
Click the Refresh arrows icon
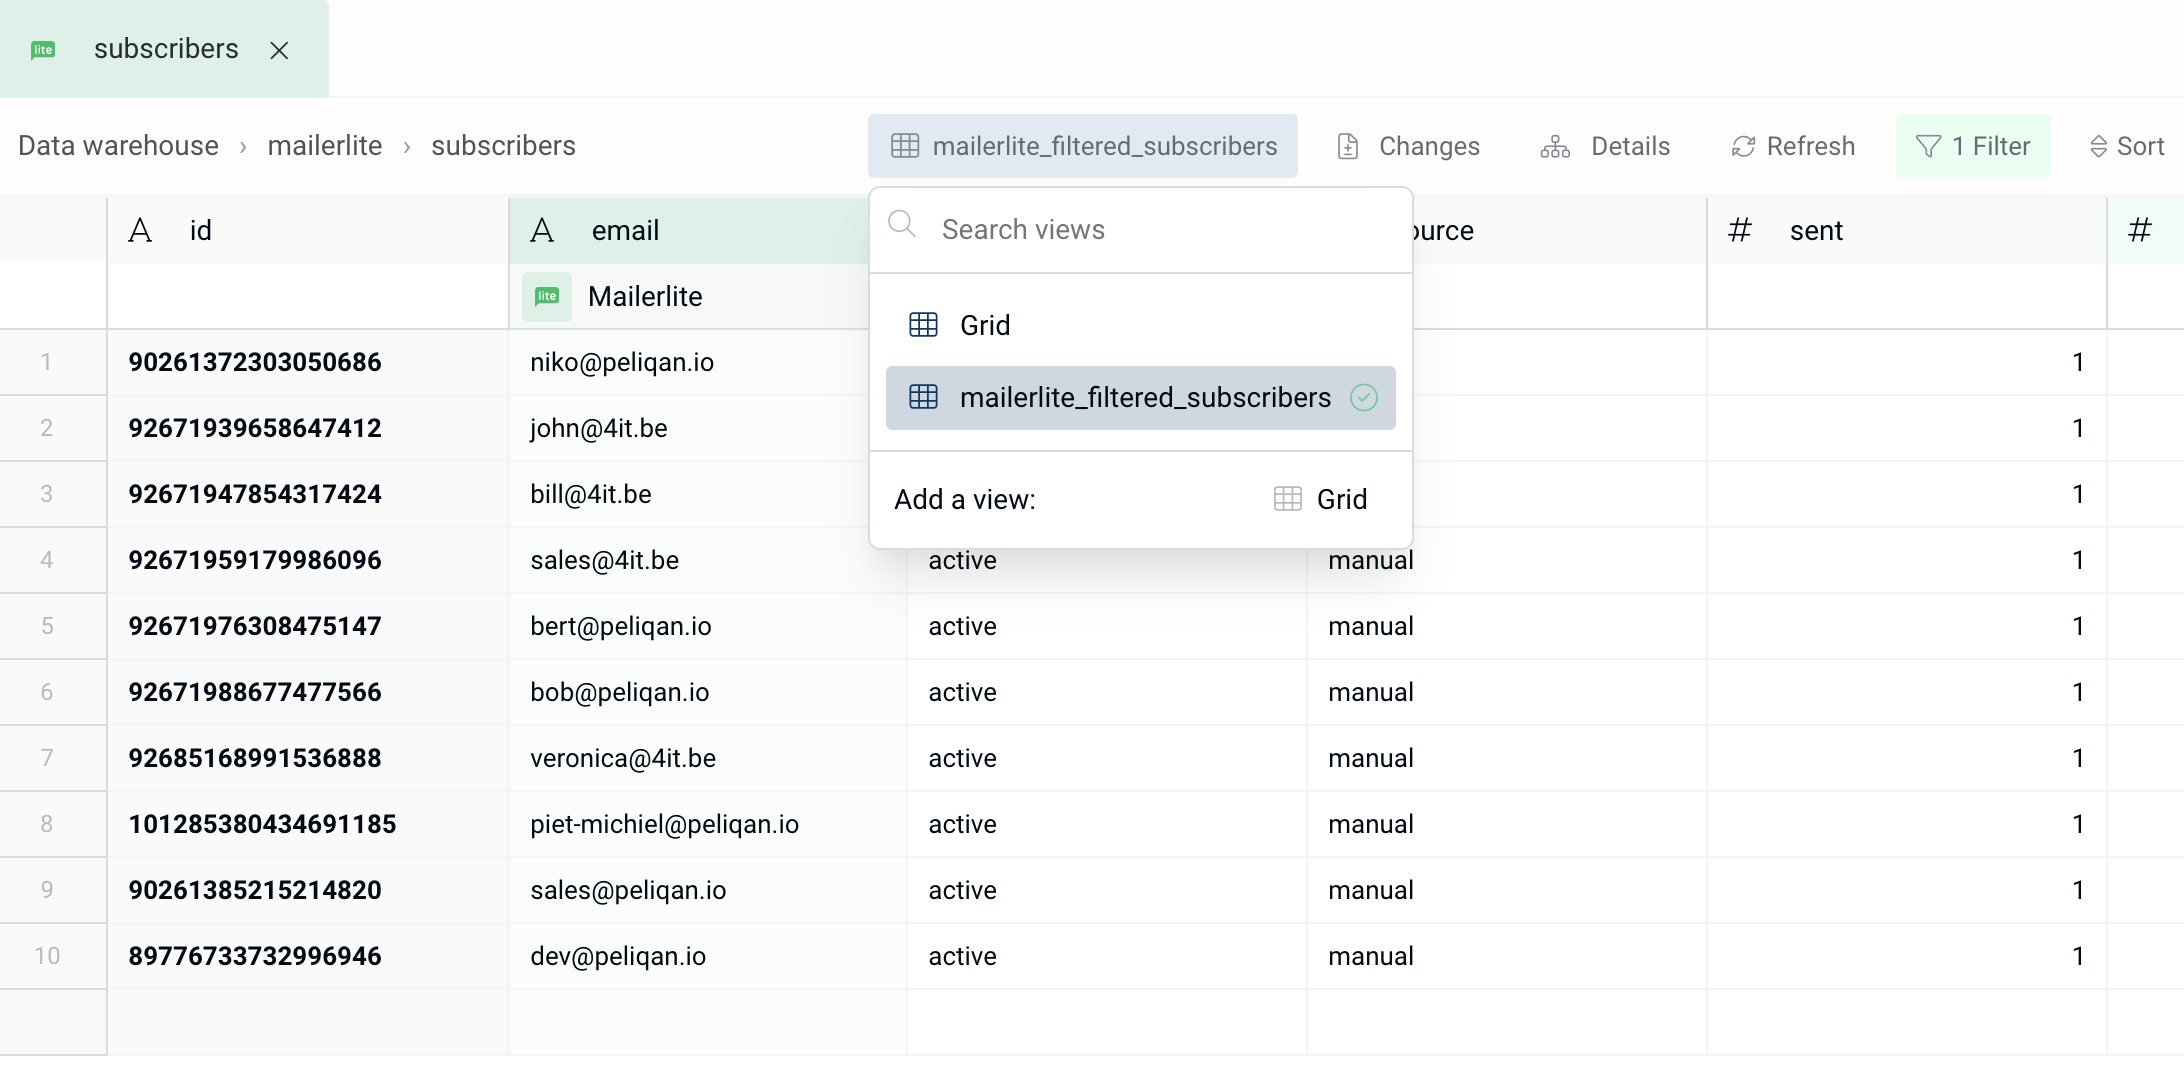tap(1744, 146)
